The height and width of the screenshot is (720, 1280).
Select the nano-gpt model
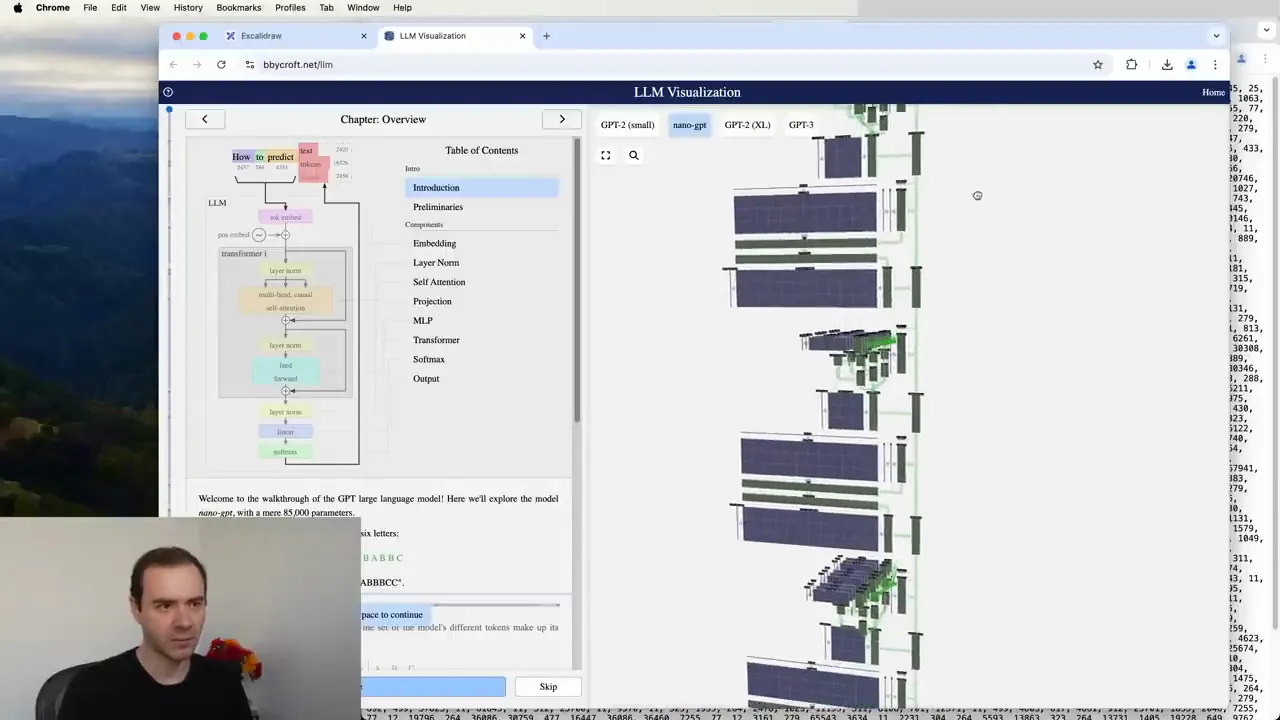689,125
